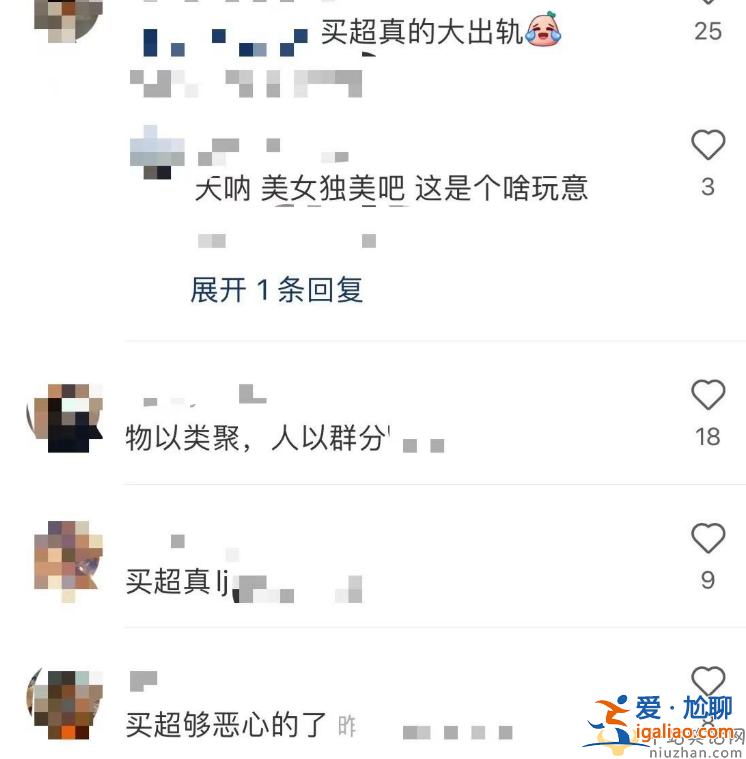
Task: Open top avatar beside 买超真的大出轨 comment
Action: click(x=68, y=20)
